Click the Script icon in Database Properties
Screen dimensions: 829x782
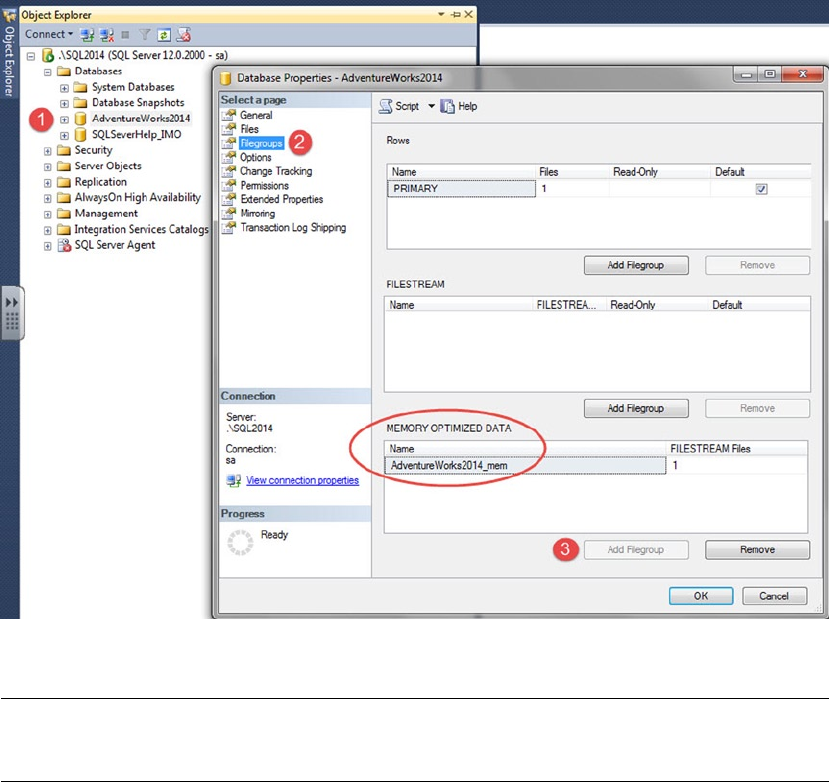click(x=385, y=106)
